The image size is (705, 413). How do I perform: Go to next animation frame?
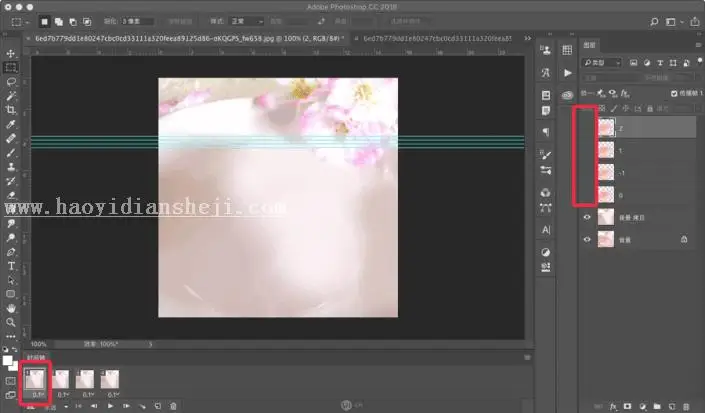coord(126,406)
